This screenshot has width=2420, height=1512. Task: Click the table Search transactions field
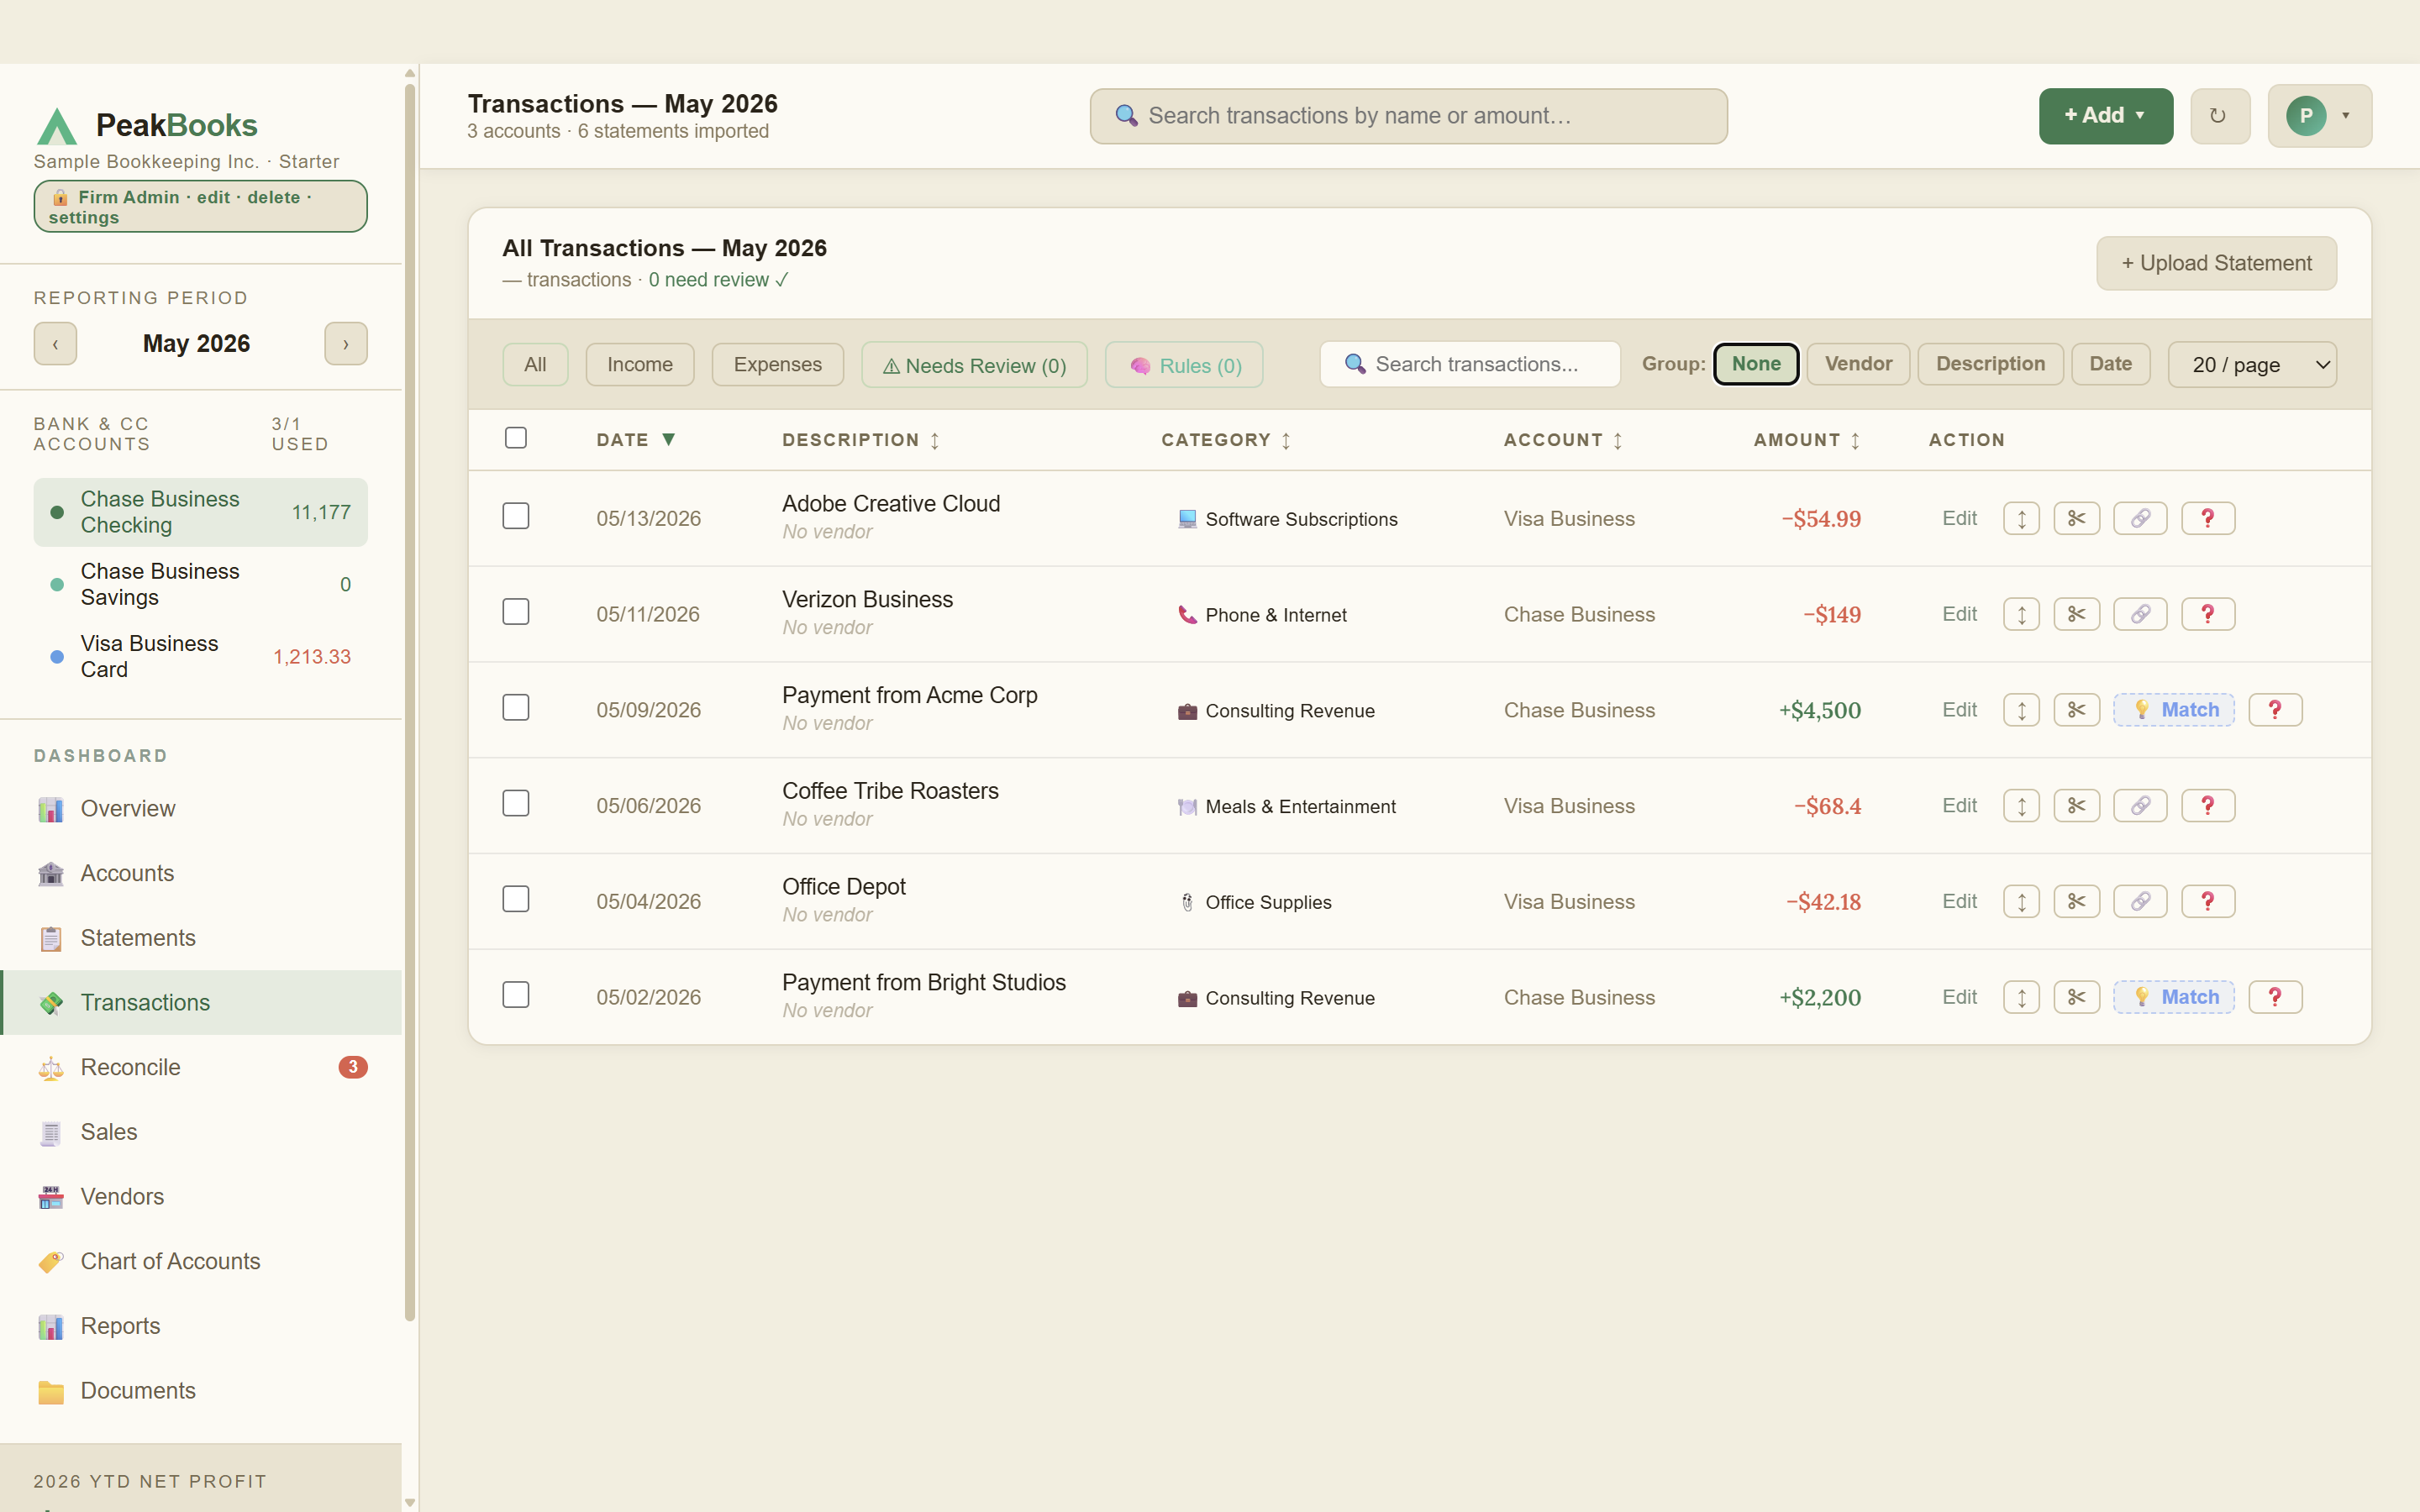(x=1470, y=364)
